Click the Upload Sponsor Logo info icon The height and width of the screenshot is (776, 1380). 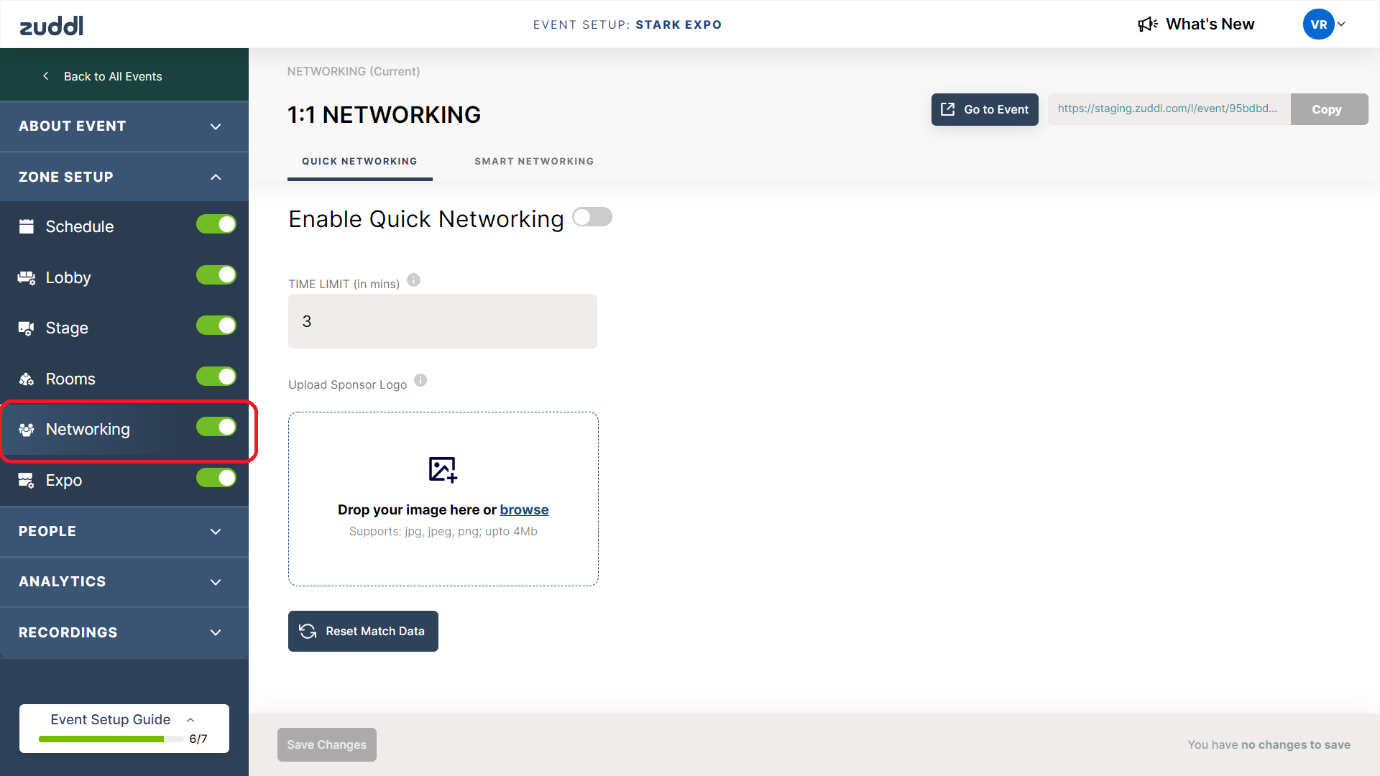[420, 380]
